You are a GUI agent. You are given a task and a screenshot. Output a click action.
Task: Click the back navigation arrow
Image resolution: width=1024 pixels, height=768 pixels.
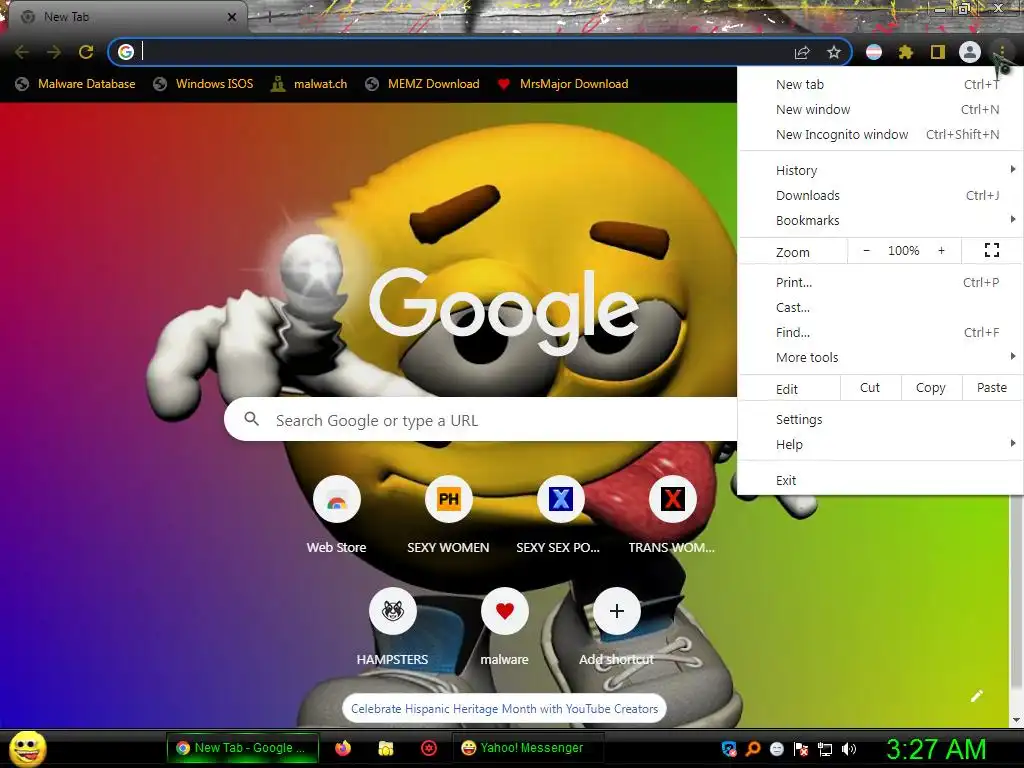pyautogui.click(x=22, y=52)
